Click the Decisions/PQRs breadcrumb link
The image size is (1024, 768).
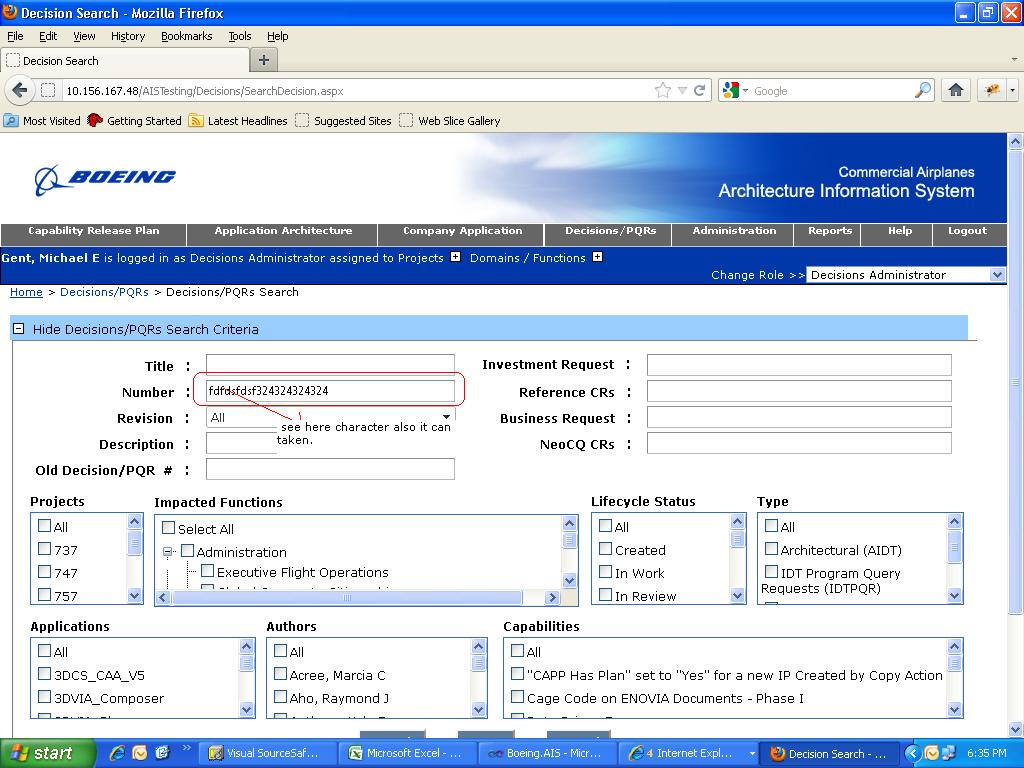pyautogui.click(x=104, y=292)
